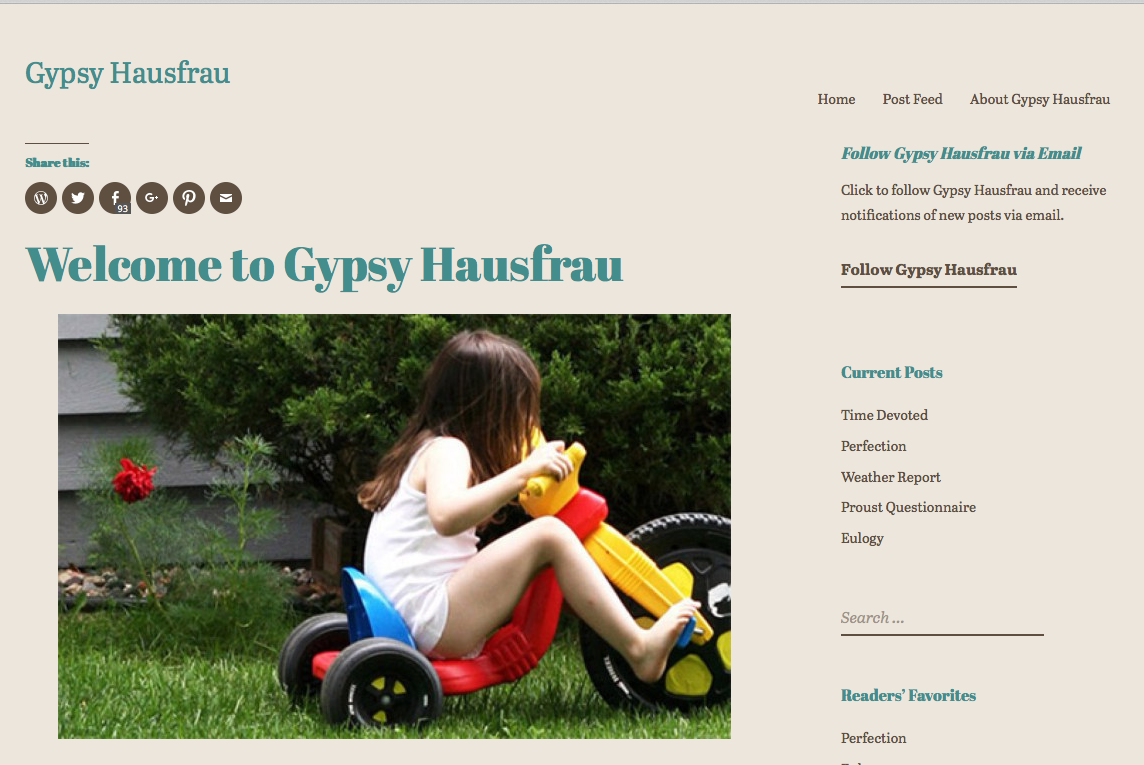
Task: Click the Gypsy Hausfrau site title
Action: [x=128, y=74]
